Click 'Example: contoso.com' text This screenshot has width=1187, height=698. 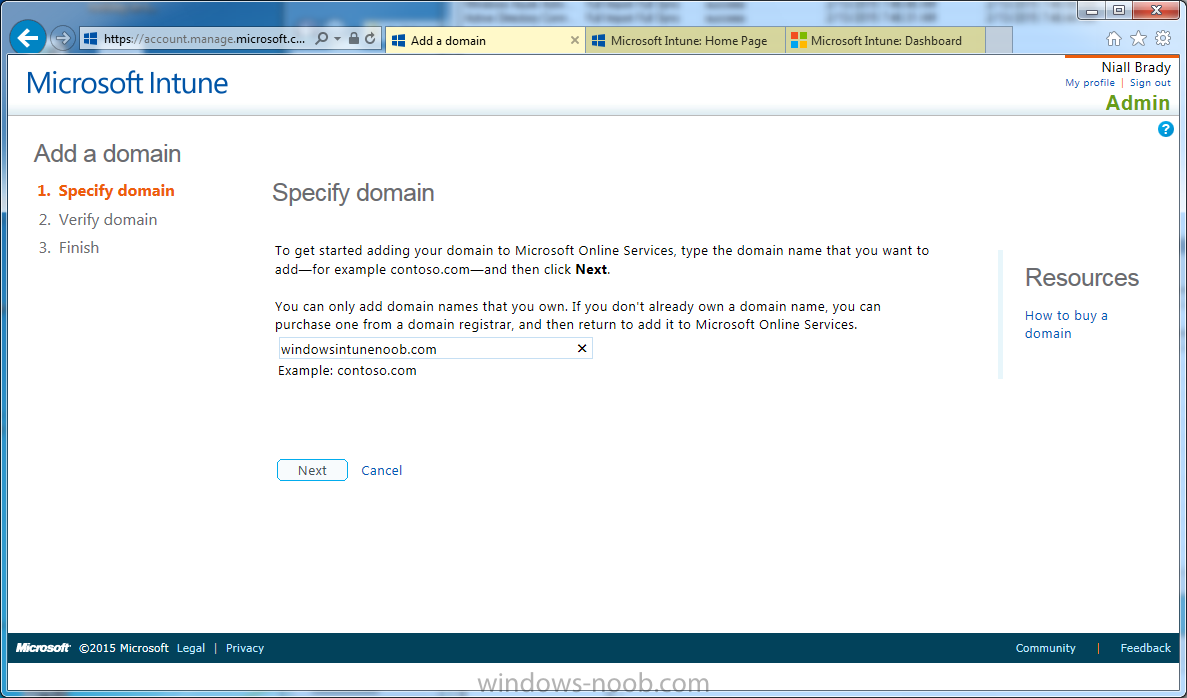pos(347,370)
